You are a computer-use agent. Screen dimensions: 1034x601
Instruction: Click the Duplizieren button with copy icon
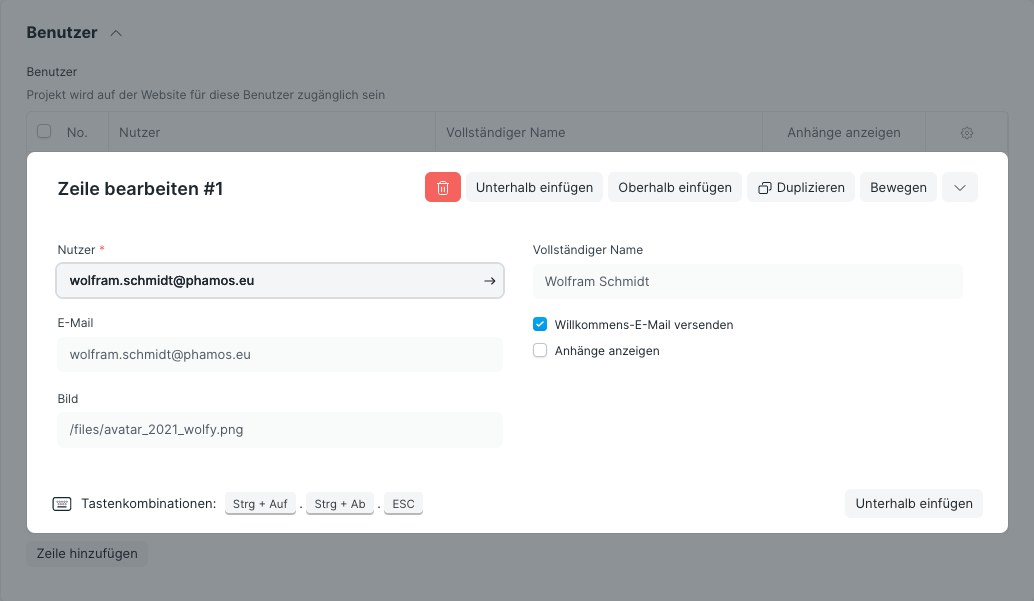801,188
